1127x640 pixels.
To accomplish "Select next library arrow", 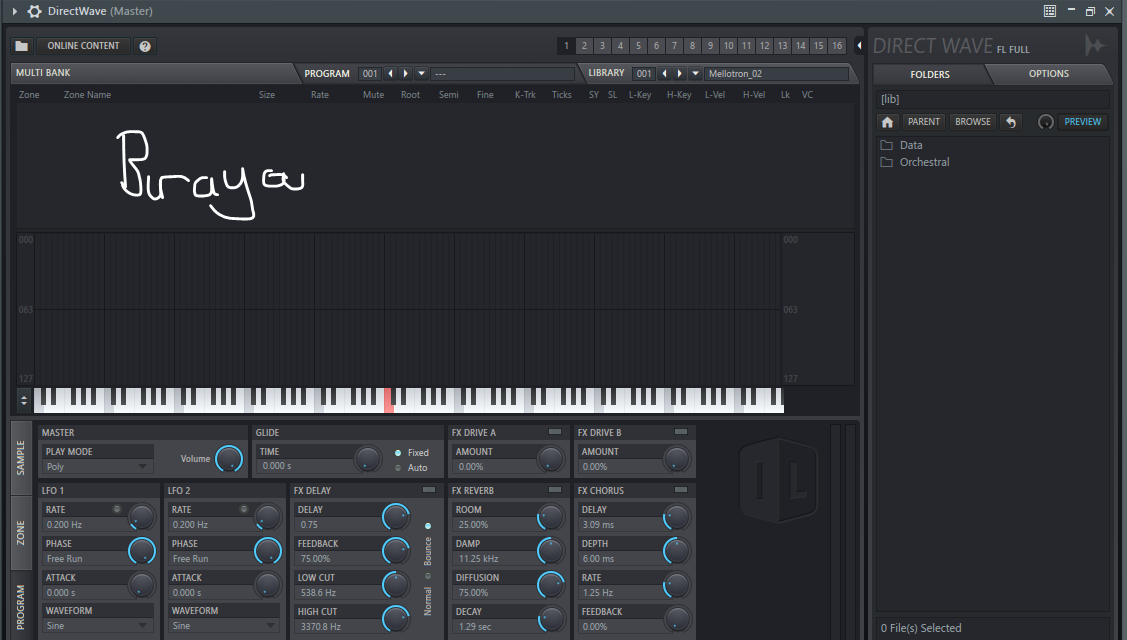I will 679,73.
